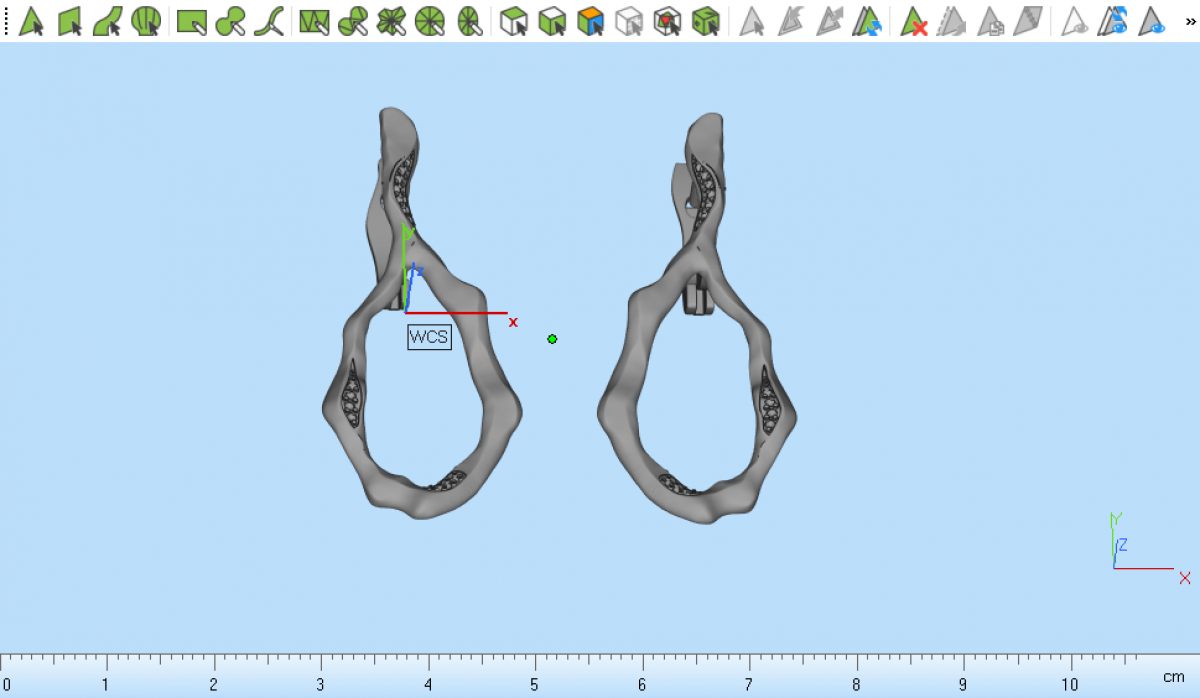Pick the rectangle brush marking tool

(191, 21)
